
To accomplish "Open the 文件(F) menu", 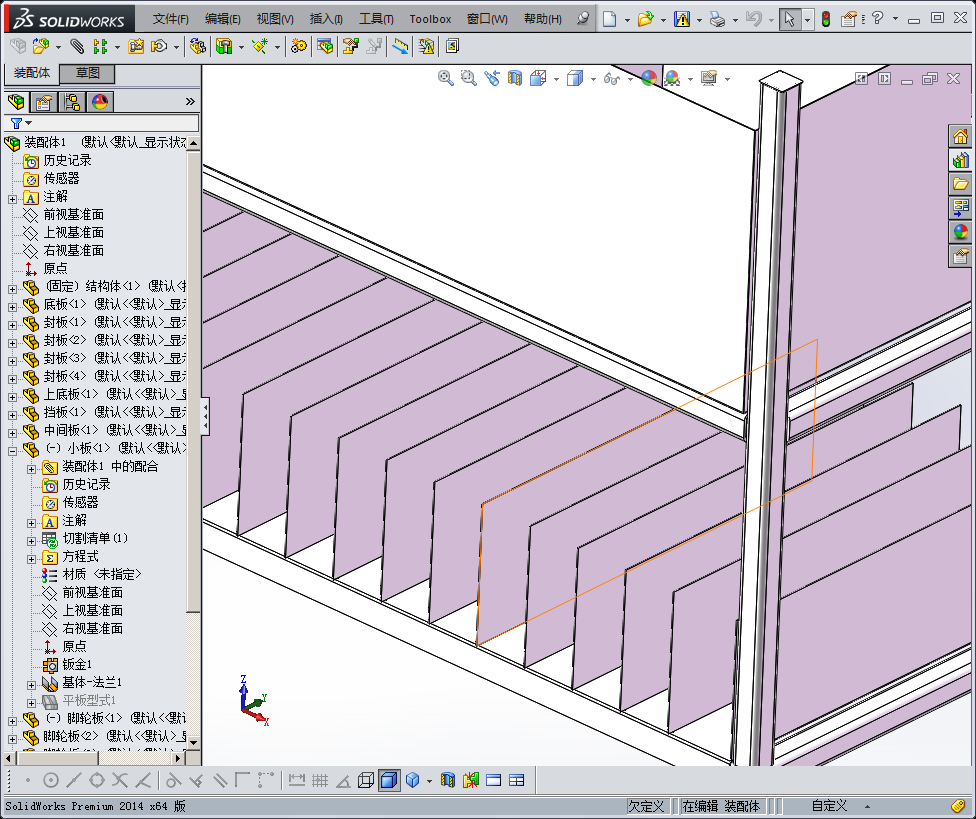I will 171,19.
